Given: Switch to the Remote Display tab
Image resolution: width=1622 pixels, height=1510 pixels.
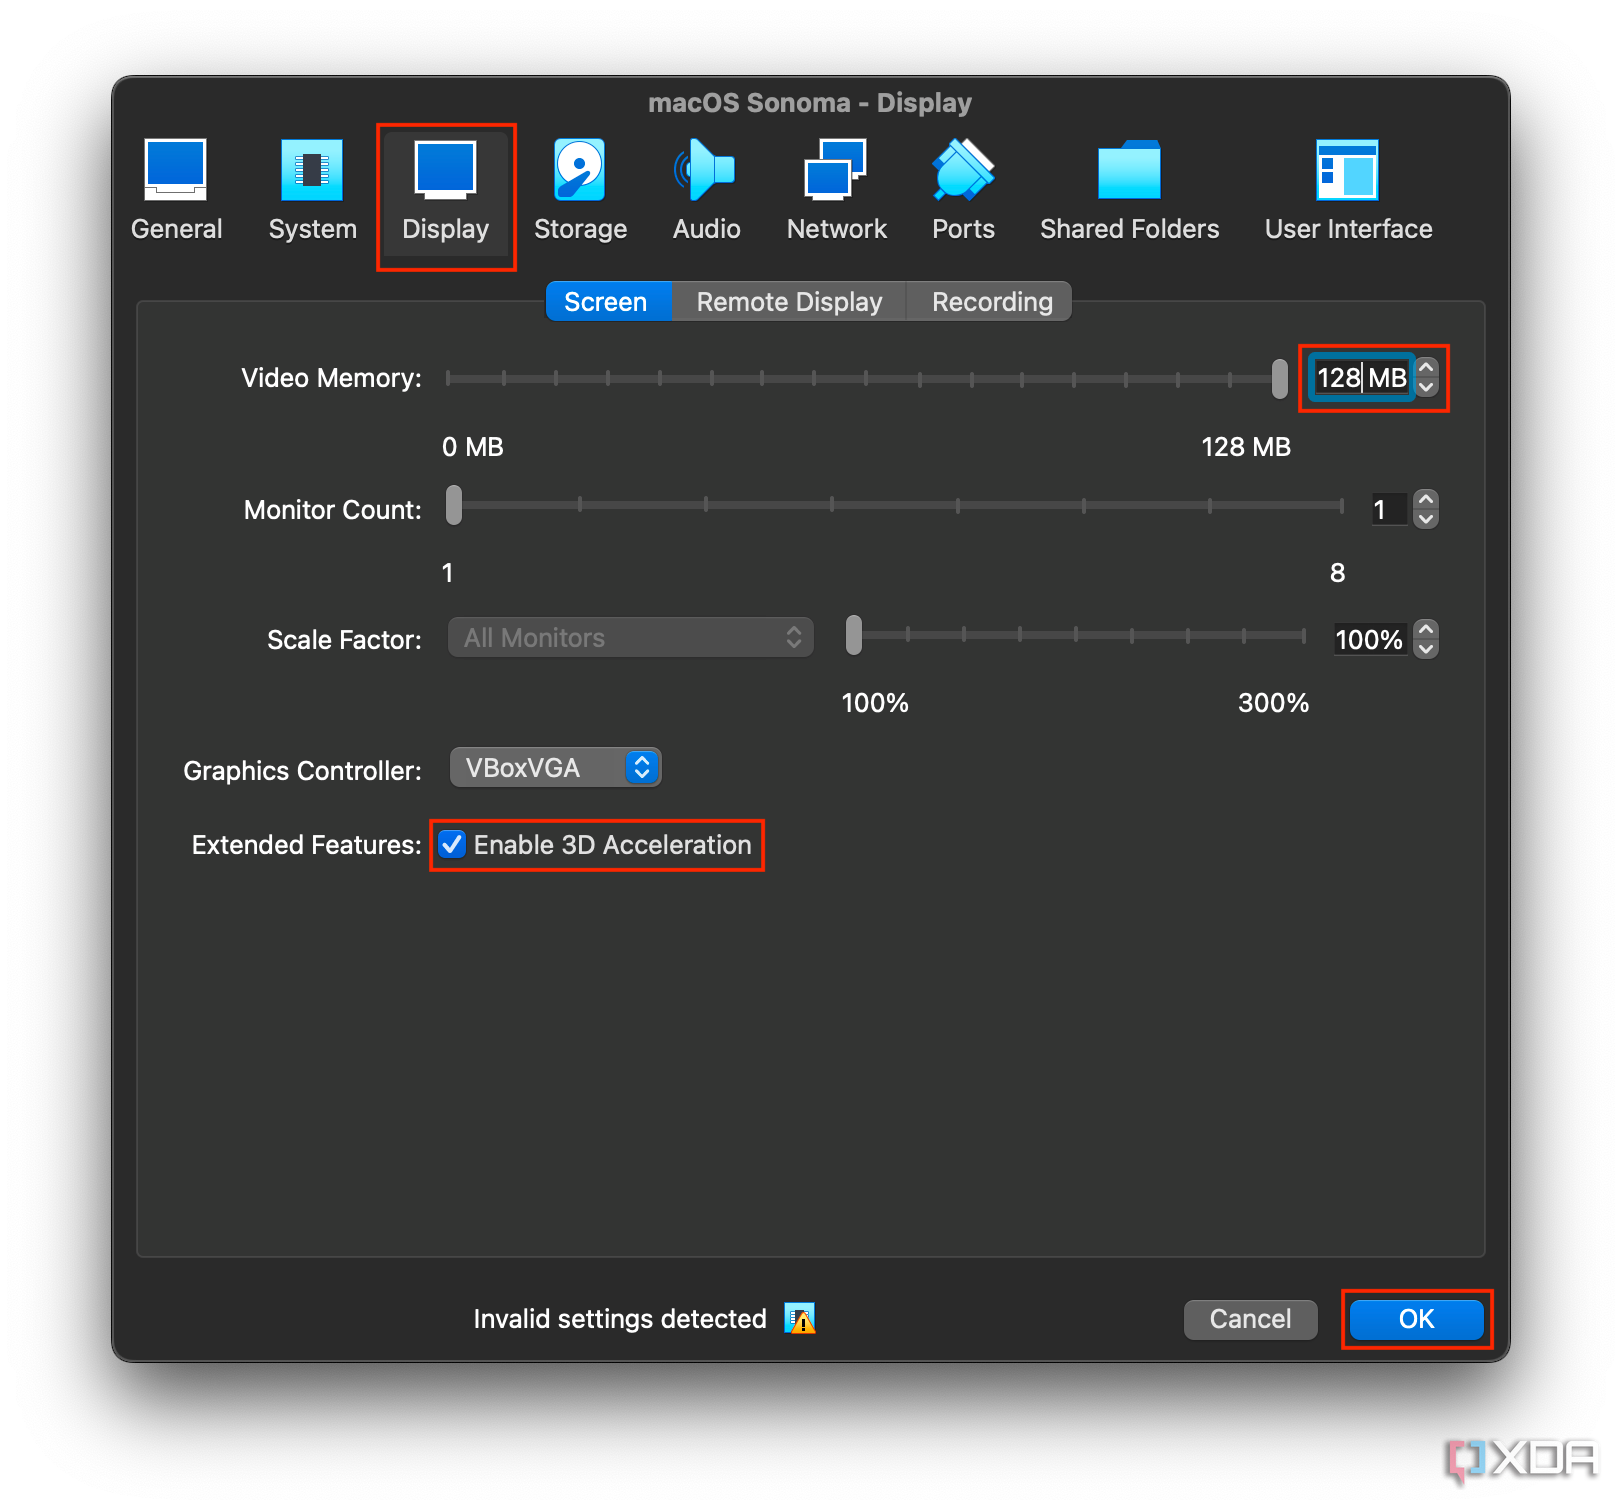Looking at the screenshot, I should pos(789,302).
